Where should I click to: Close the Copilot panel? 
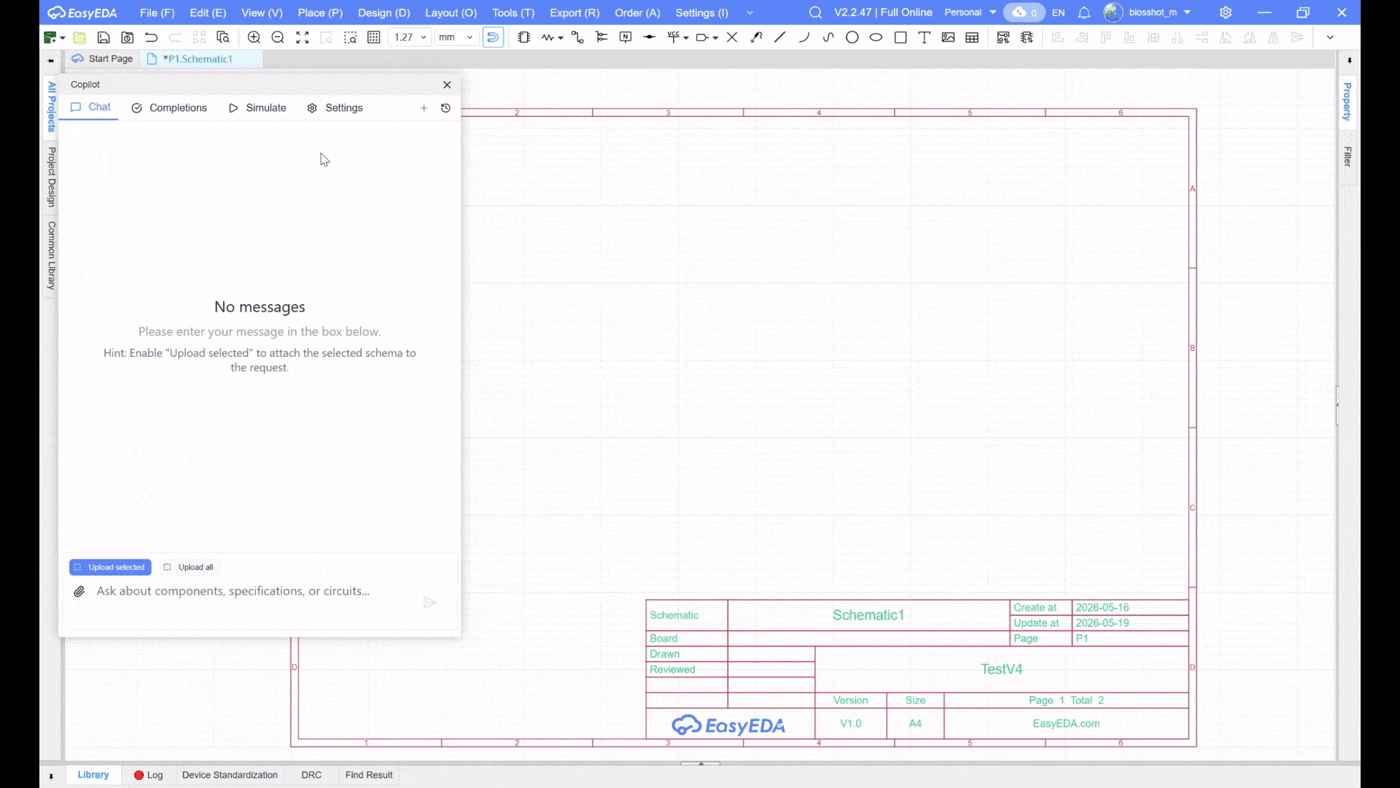point(447,85)
